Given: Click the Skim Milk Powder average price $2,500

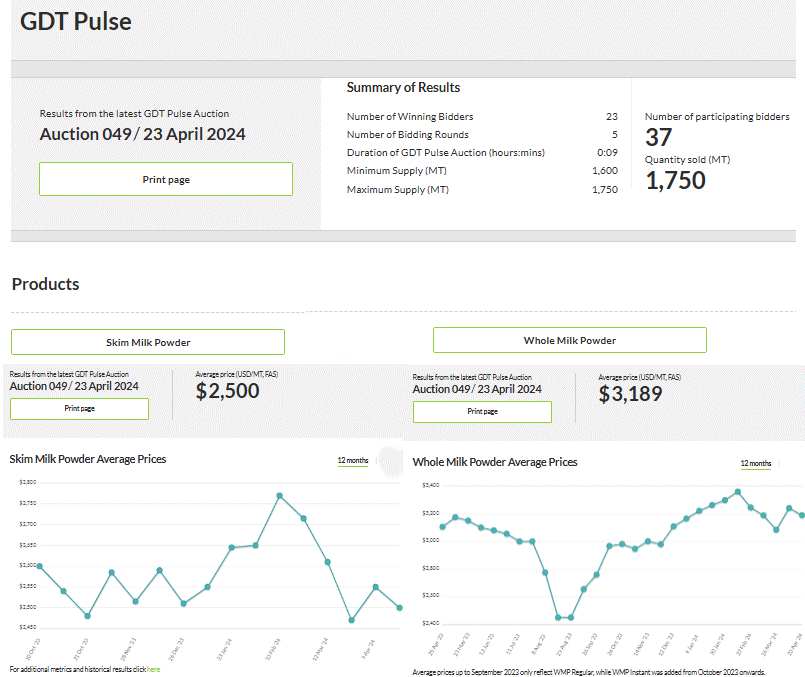Looking at the screenshot, I should [x=227, y=391].
